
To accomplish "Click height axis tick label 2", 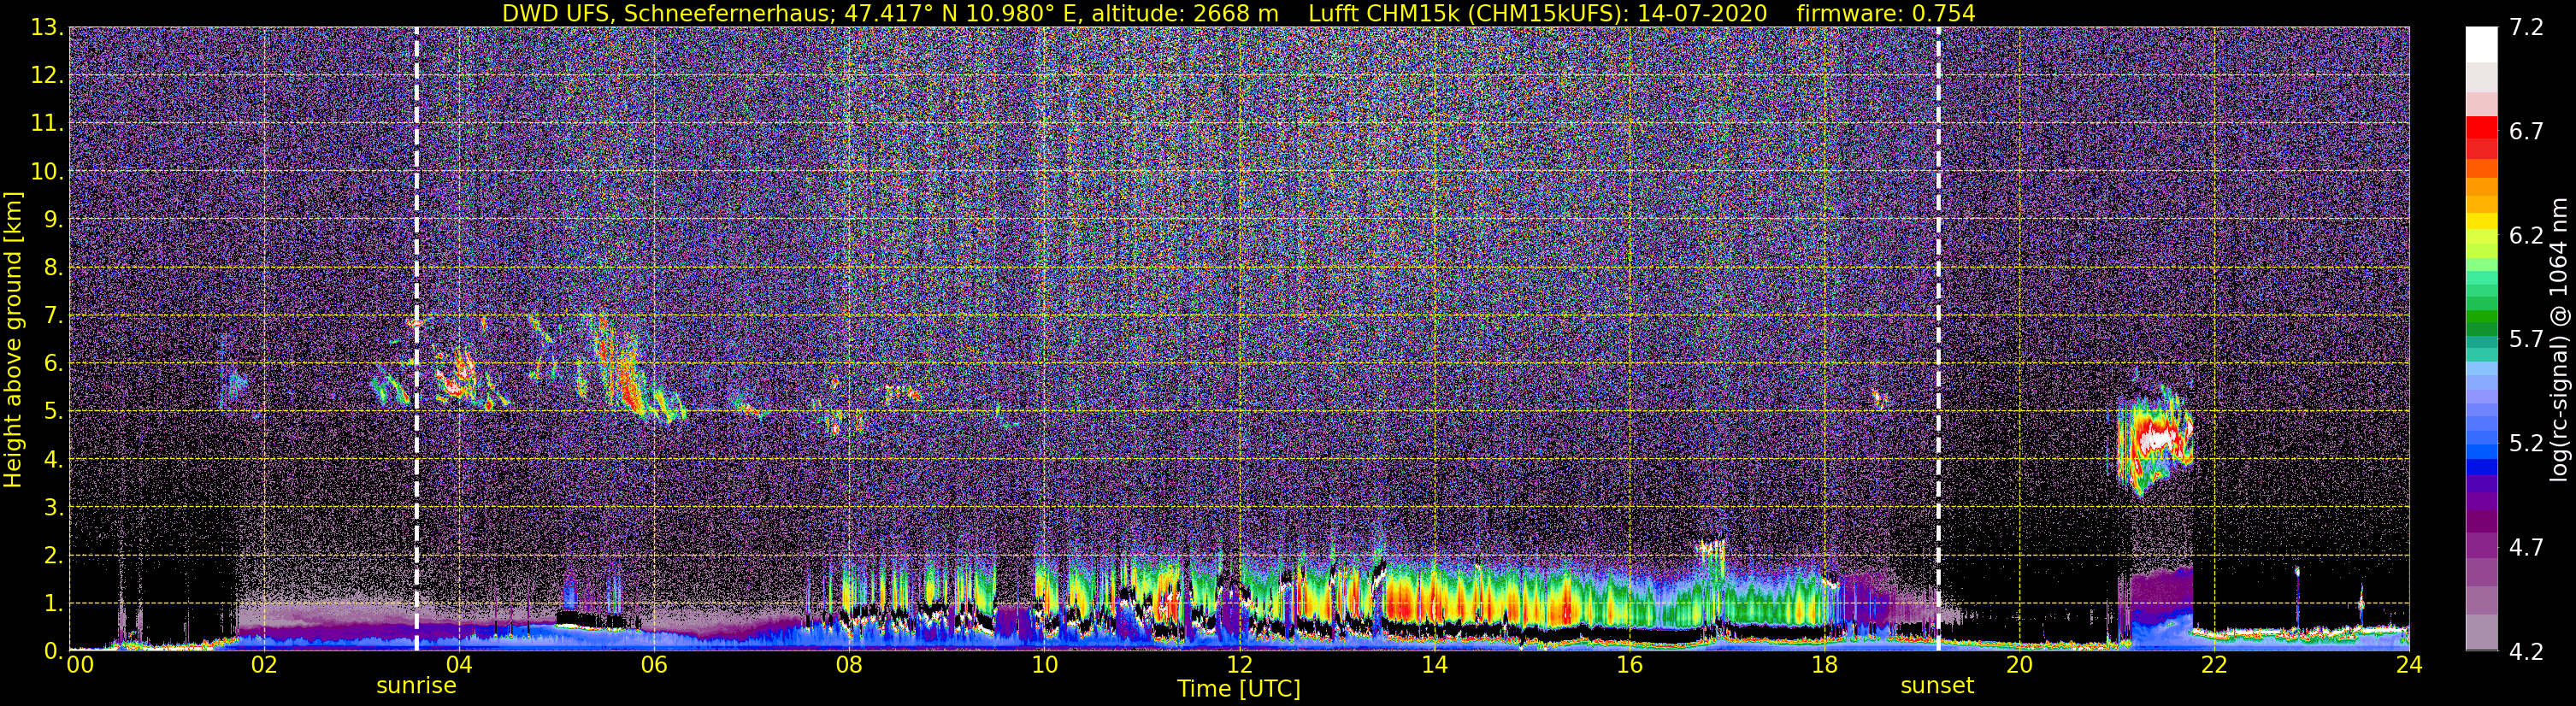I will (52, 555).
